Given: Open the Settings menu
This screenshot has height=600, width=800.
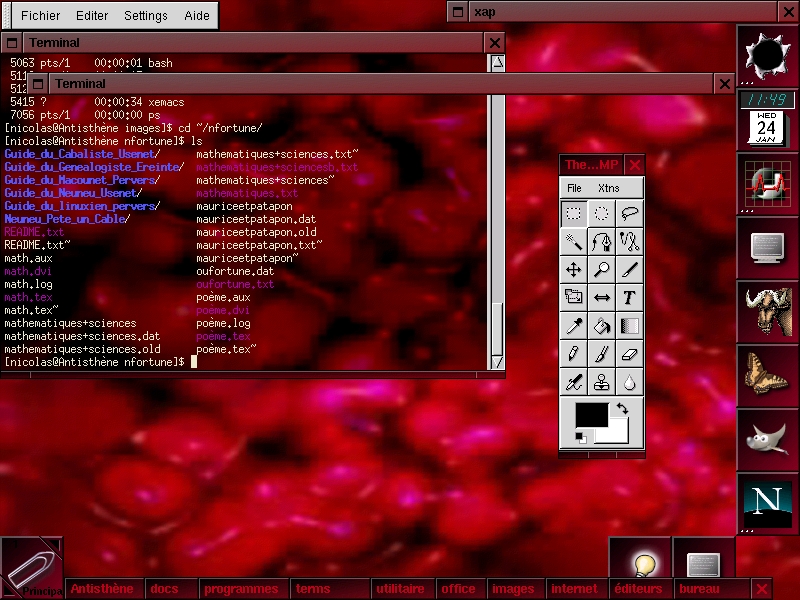Looking at the screenshot, I should coord(145,16).
